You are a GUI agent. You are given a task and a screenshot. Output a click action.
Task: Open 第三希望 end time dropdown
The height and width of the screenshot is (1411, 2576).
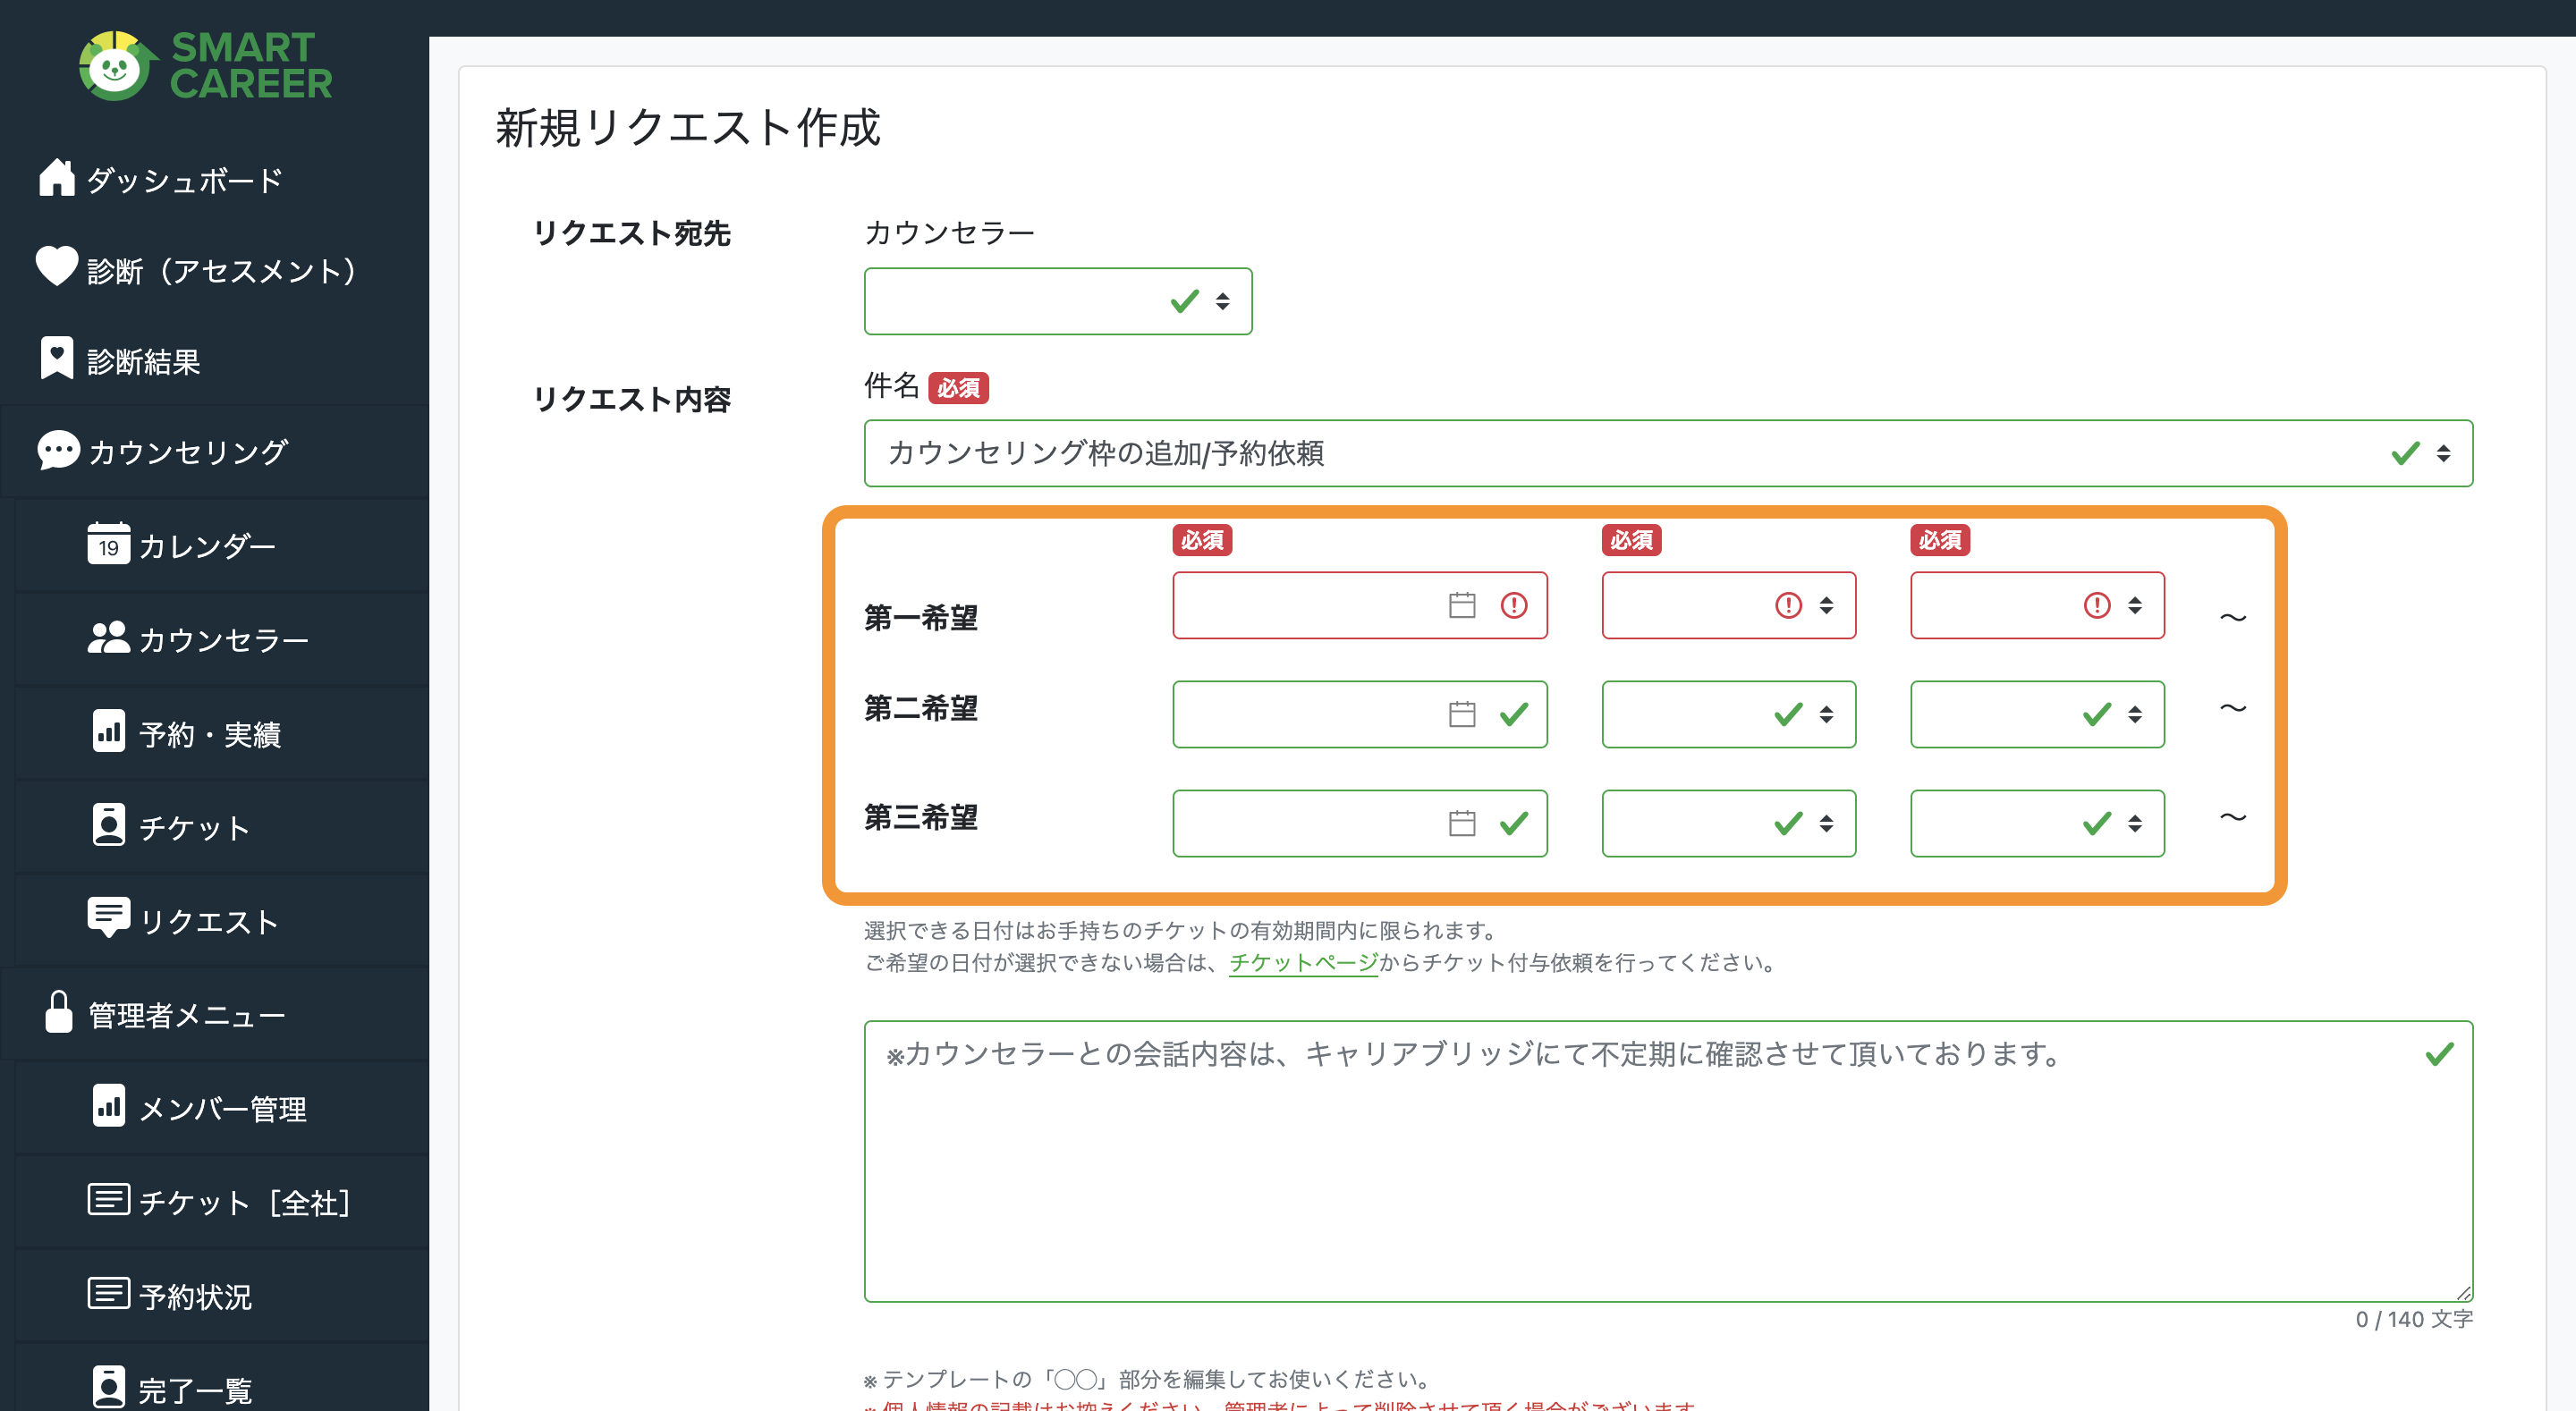click(2037, 823)
